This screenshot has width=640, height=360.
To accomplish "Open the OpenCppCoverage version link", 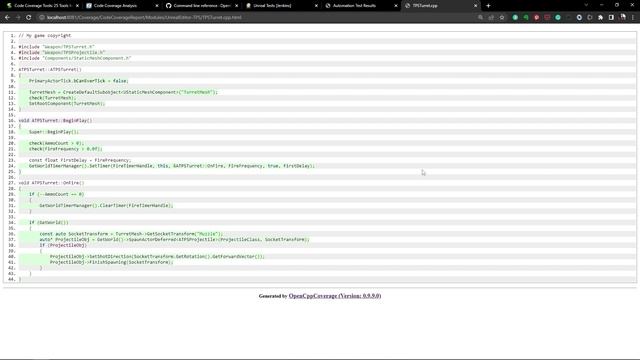I will click(x=335, y=296).
